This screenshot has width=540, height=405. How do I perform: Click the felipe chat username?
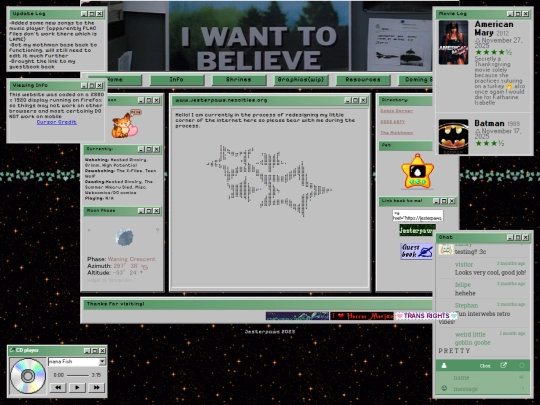click(x=463, y=285)
